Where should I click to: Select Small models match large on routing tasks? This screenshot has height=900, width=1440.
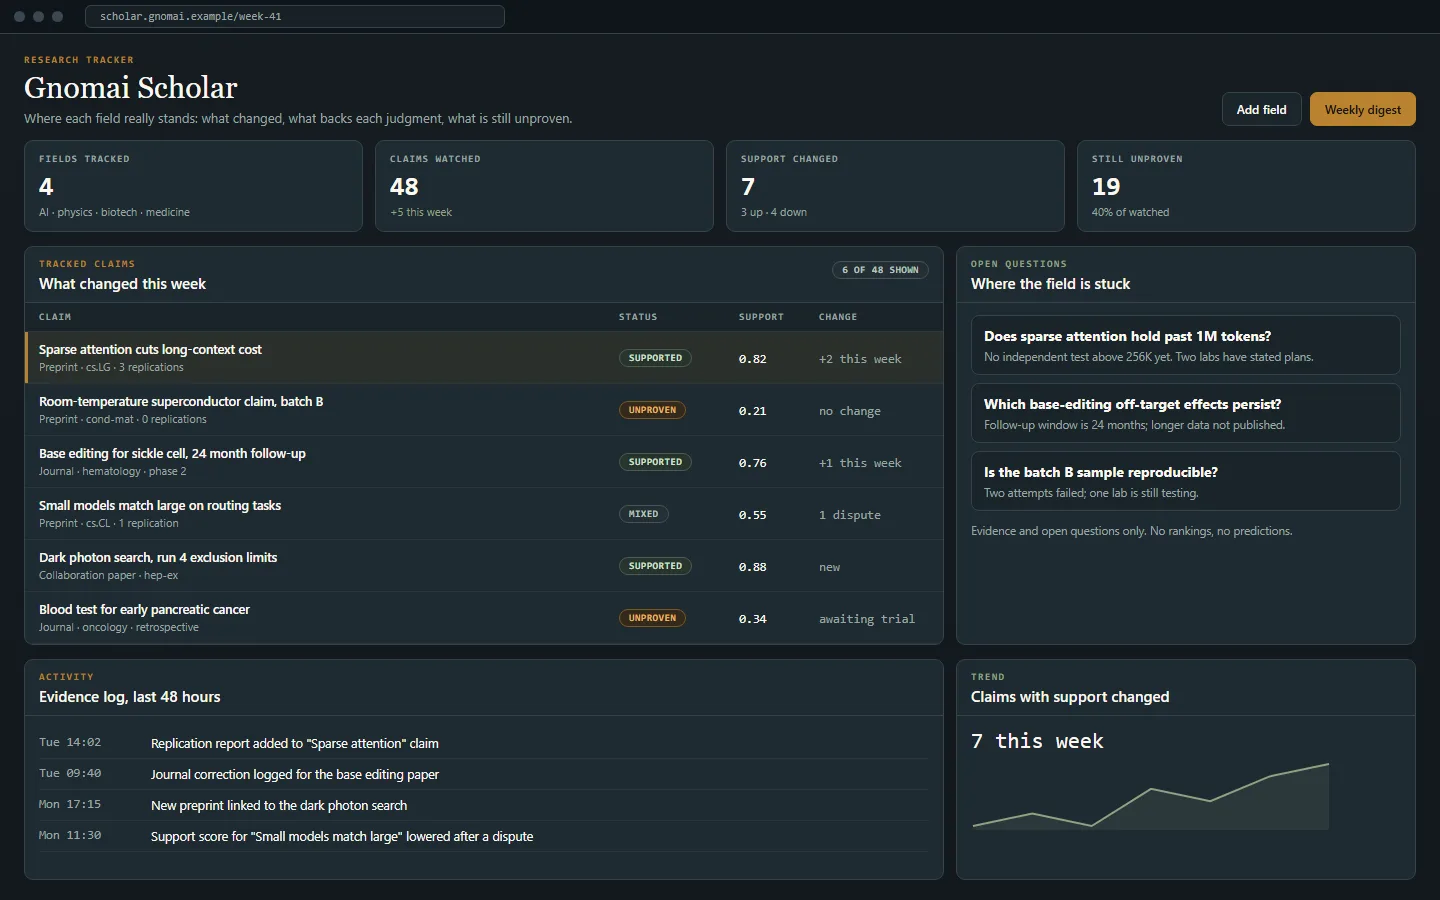[x=484, y=514]
